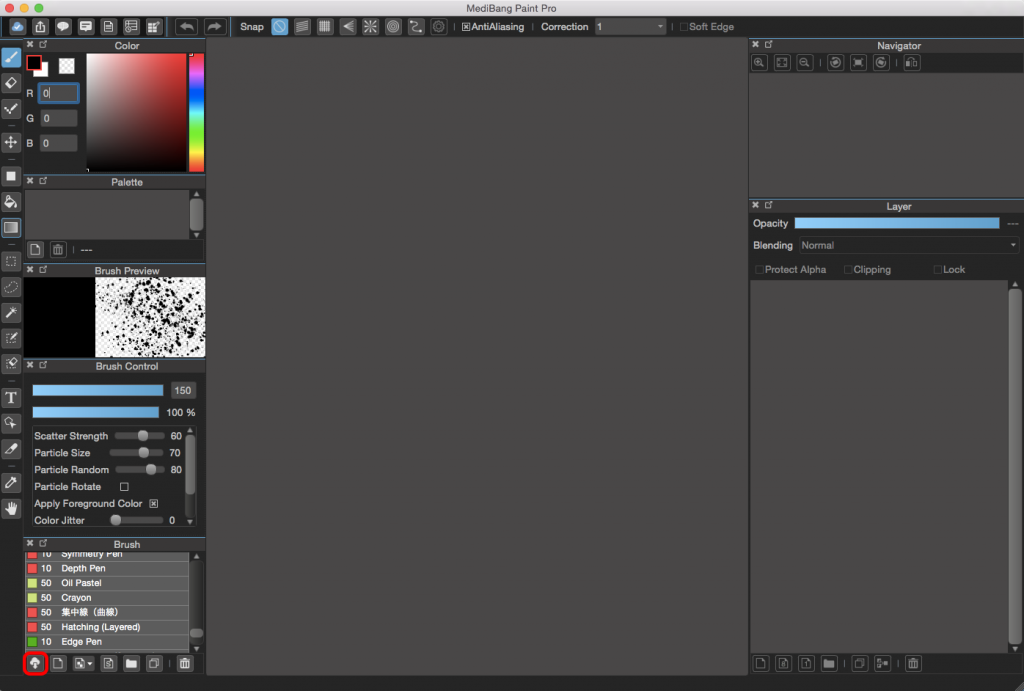This screenshot has width=1024, height=691.
Task: Select the Move tool
Action: (x=11, y=142)
